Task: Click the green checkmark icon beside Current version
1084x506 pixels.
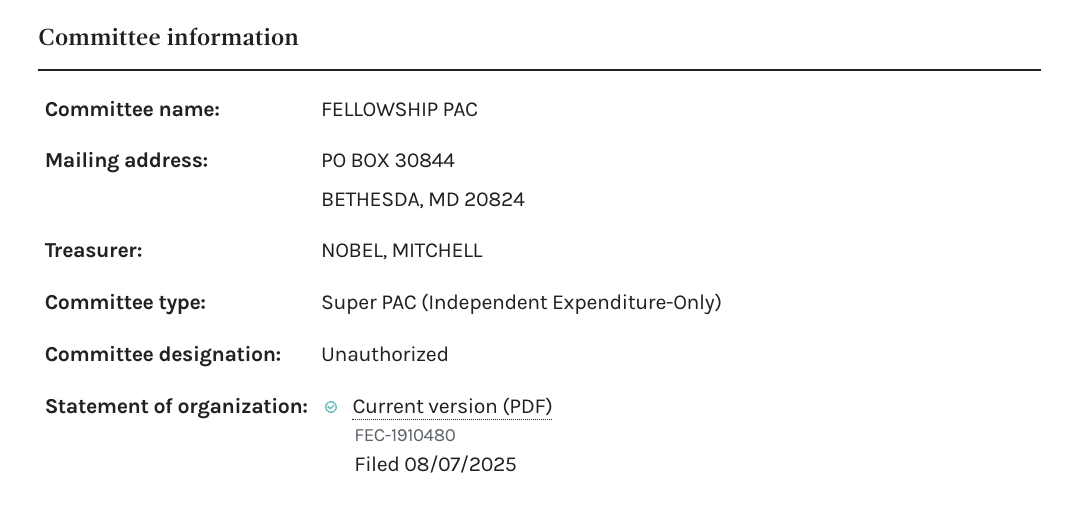Action: point(331,407)
